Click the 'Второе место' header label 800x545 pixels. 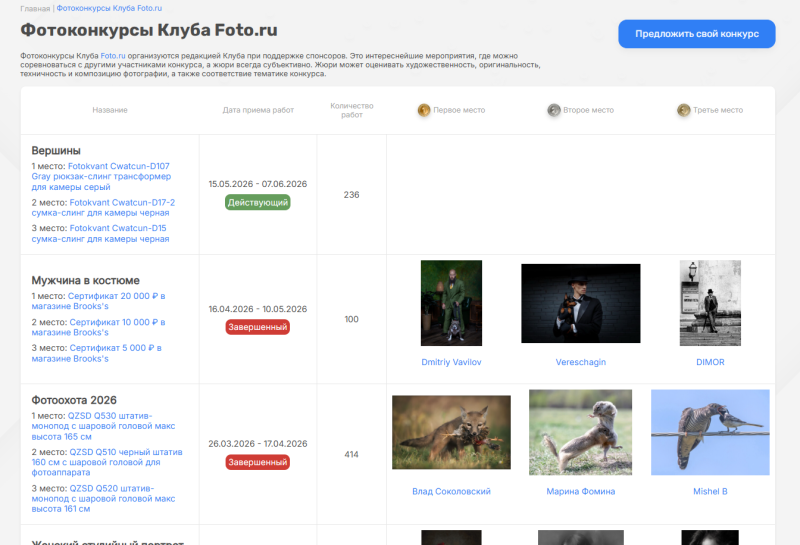[588, 110]
